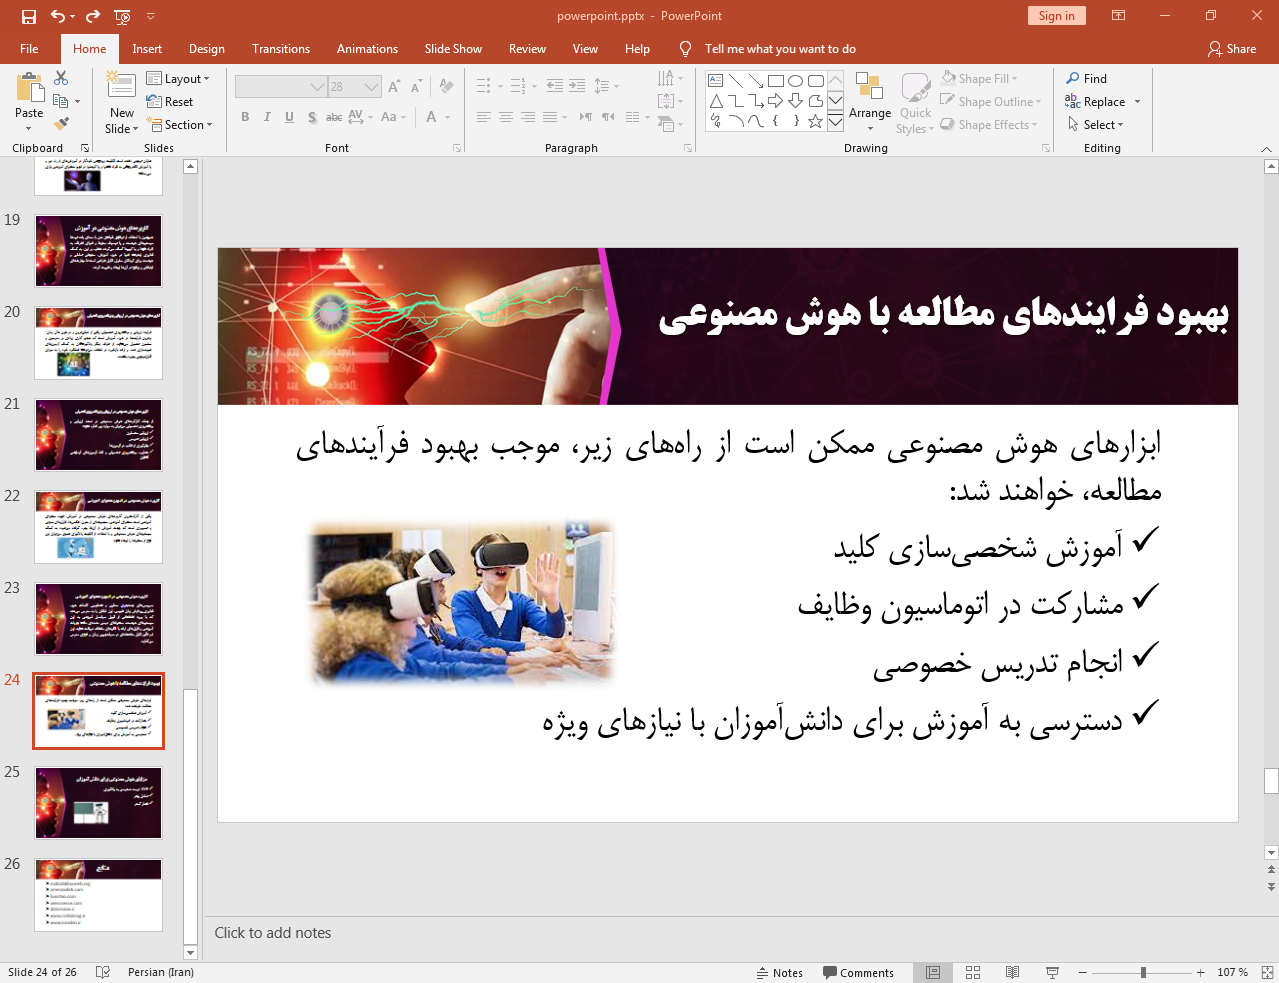Start presentation from beginning icon

tap(122, 16)
